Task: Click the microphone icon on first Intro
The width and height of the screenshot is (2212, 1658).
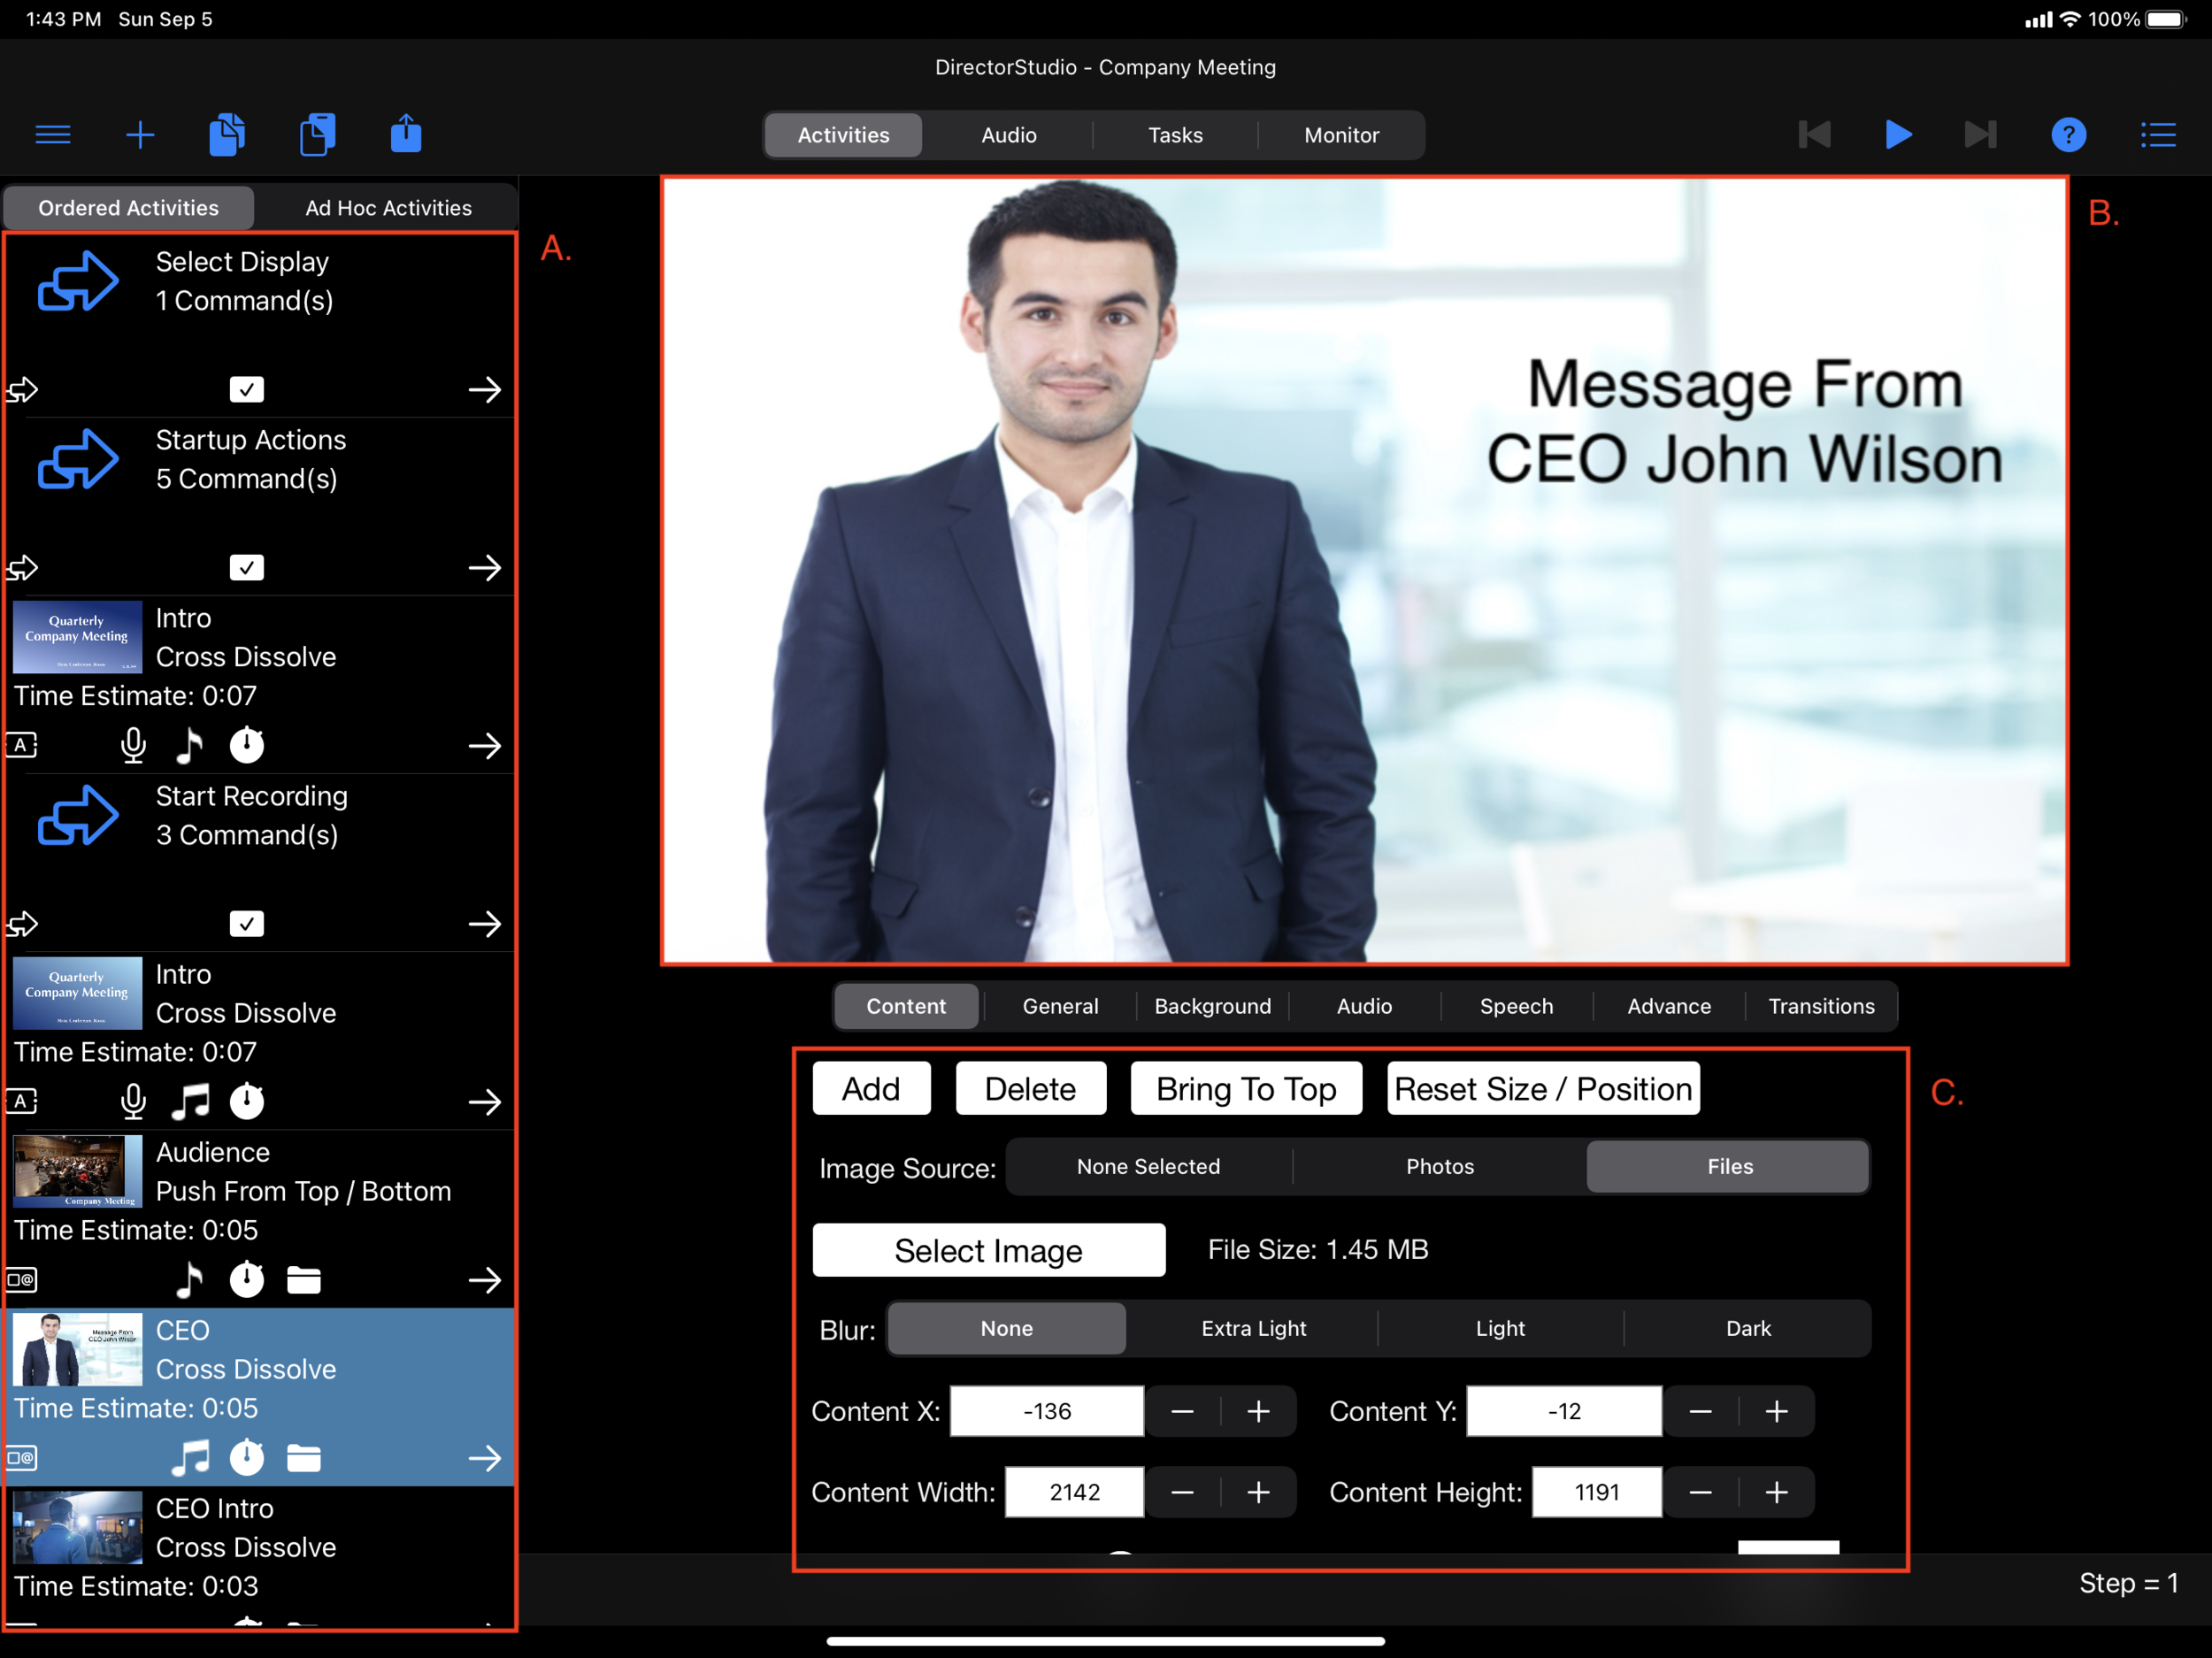Action: coord(133,745)
